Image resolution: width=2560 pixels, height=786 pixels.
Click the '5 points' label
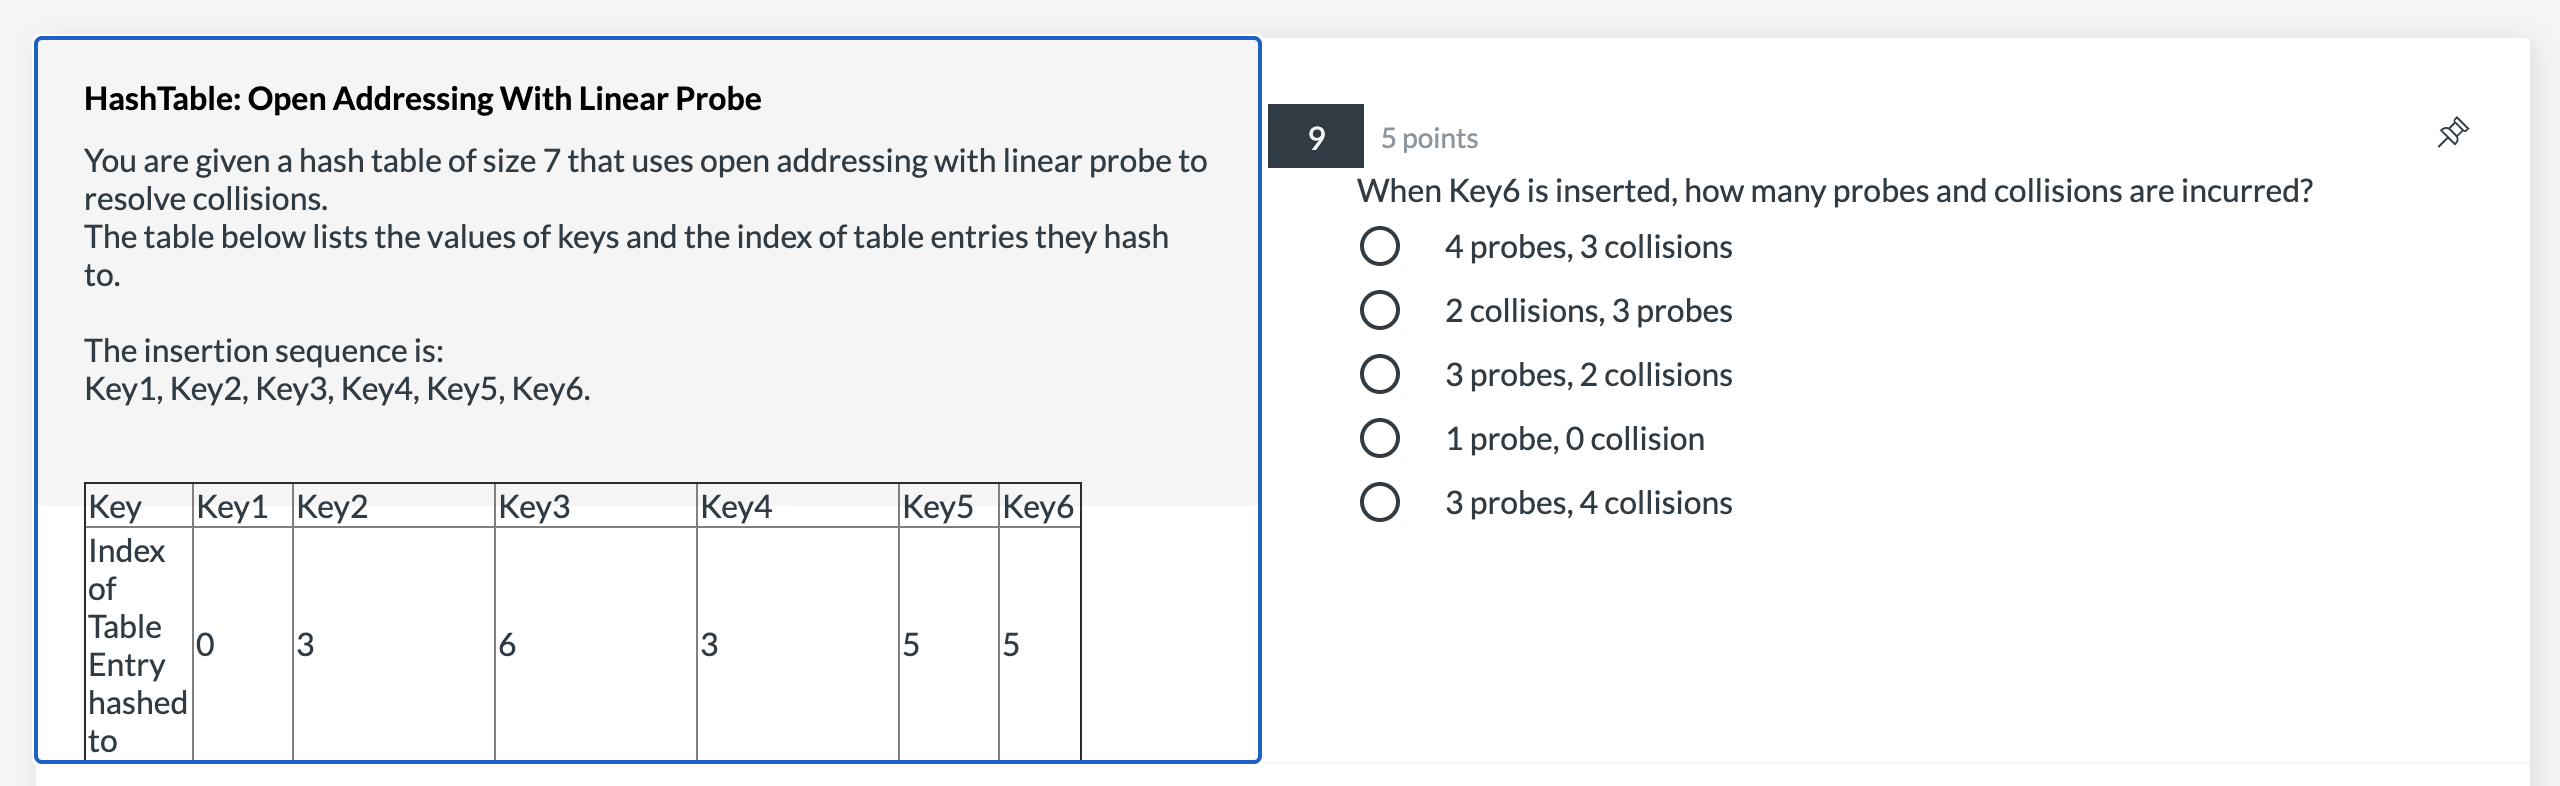(1429, 138)
